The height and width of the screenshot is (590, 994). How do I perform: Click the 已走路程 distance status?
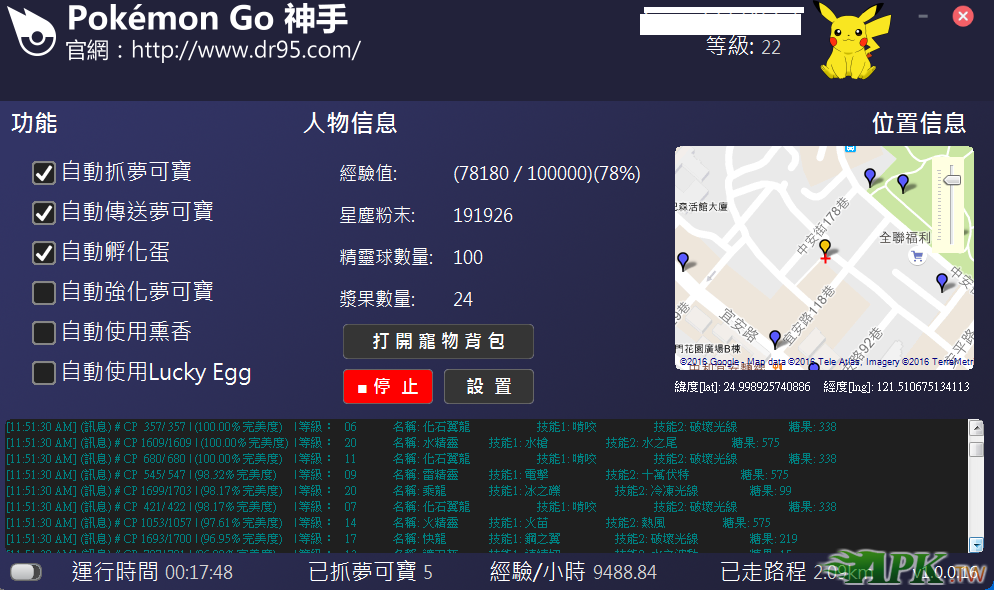point(796,572)
